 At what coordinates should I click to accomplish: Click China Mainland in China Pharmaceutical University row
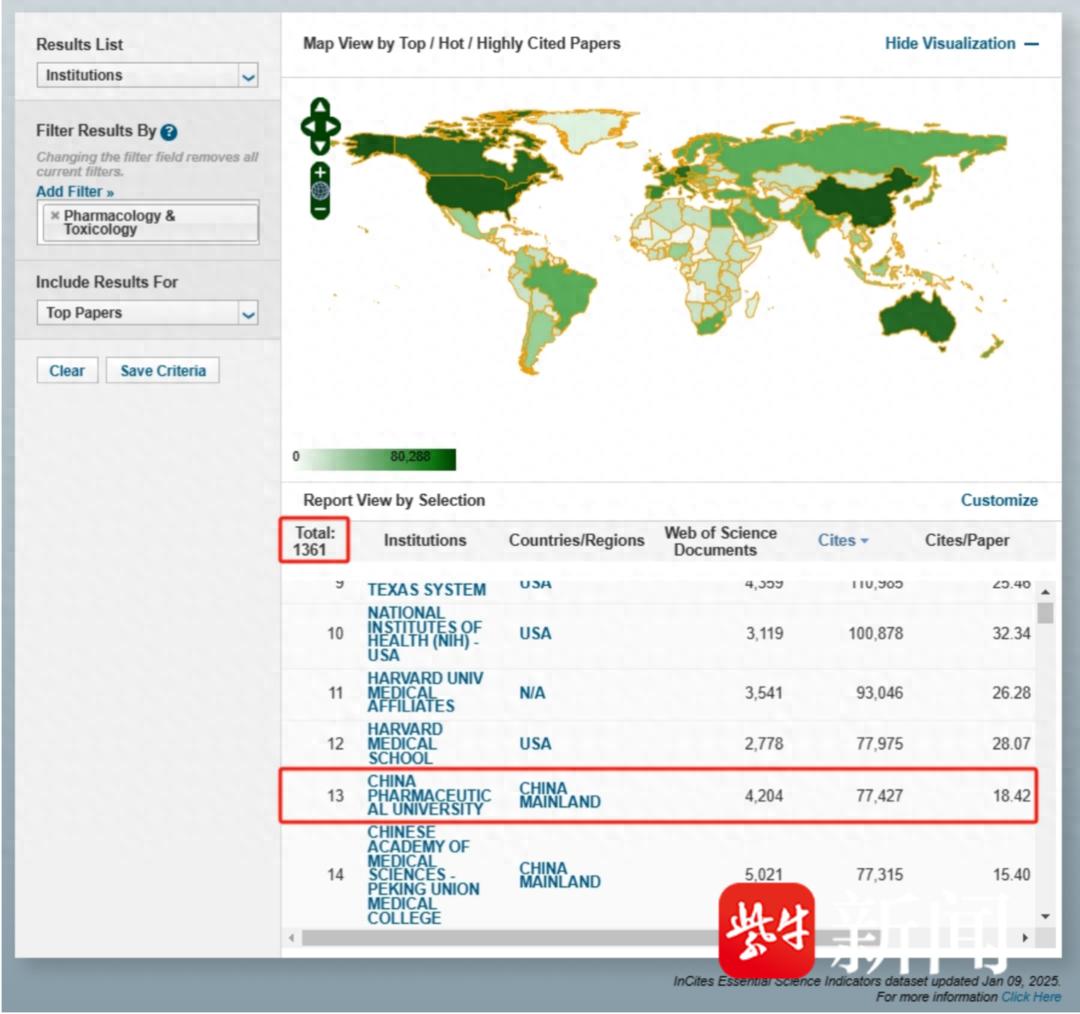560,796
